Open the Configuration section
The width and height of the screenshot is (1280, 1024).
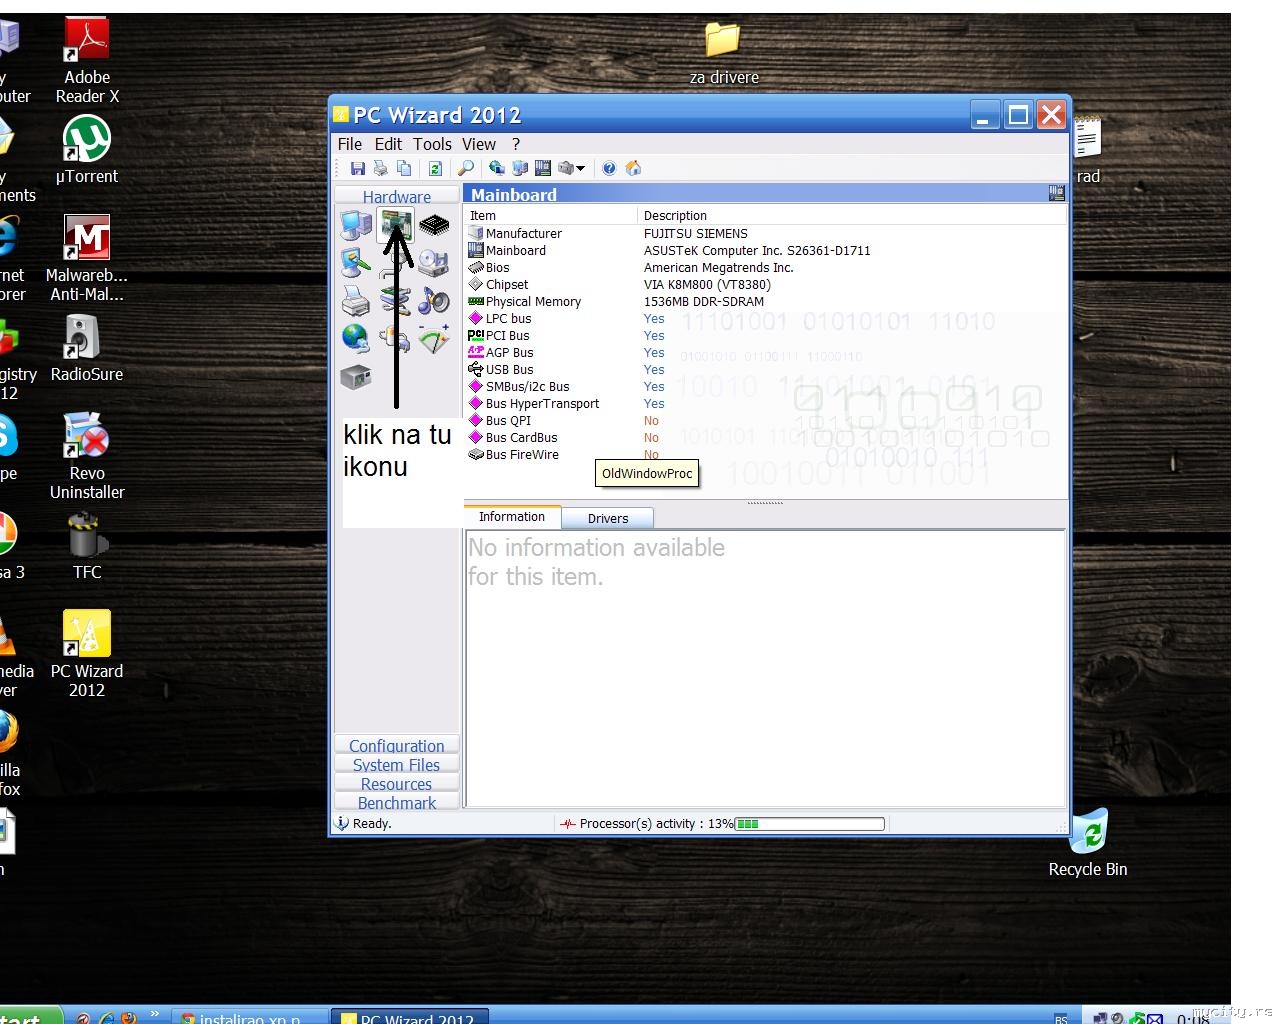[x=397, y=746]
